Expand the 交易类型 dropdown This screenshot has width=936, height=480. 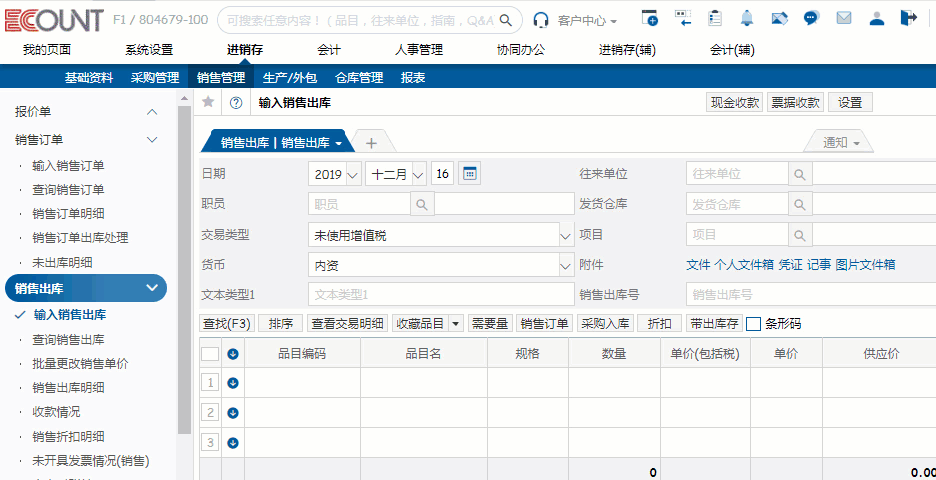564,235
